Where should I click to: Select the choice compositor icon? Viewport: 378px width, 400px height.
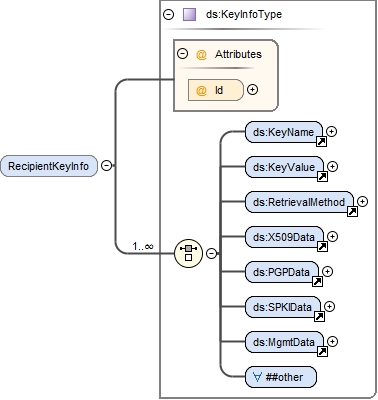point(188,253)
